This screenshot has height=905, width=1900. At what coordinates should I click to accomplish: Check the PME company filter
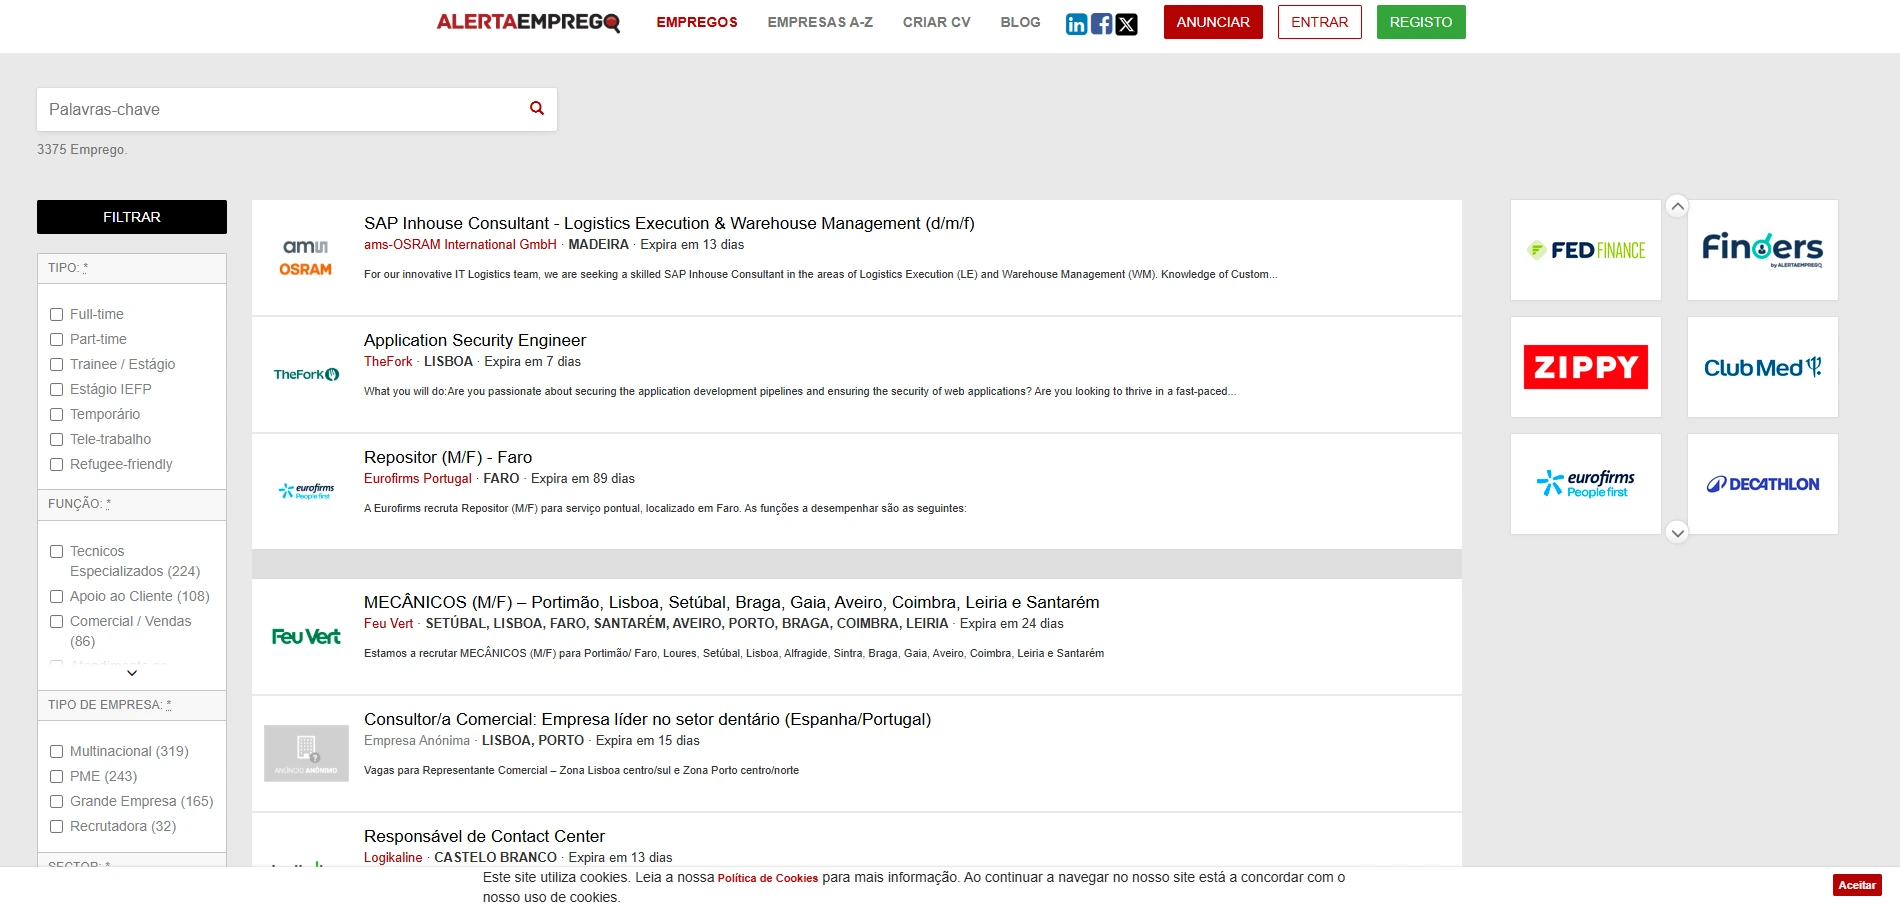coord(57,776)
